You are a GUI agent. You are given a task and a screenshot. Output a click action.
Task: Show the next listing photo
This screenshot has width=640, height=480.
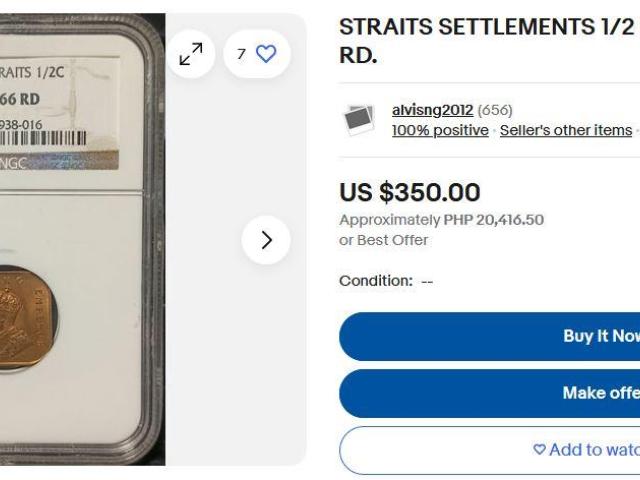[x=266, y=240]
